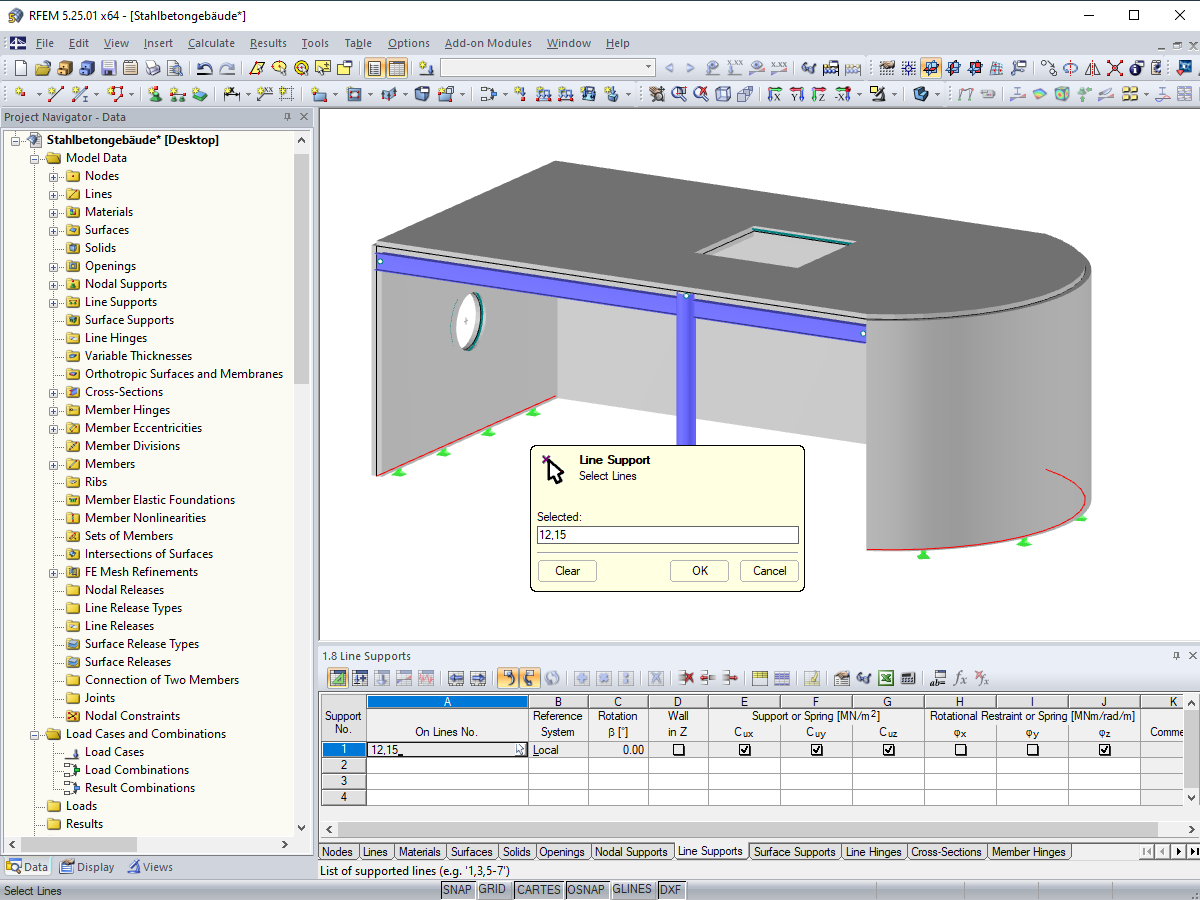The width and height of the screenshot is (1200, 900).
Task: Uncheck the Cuy support checkbox in row 1
Action: tap(815, 751)
